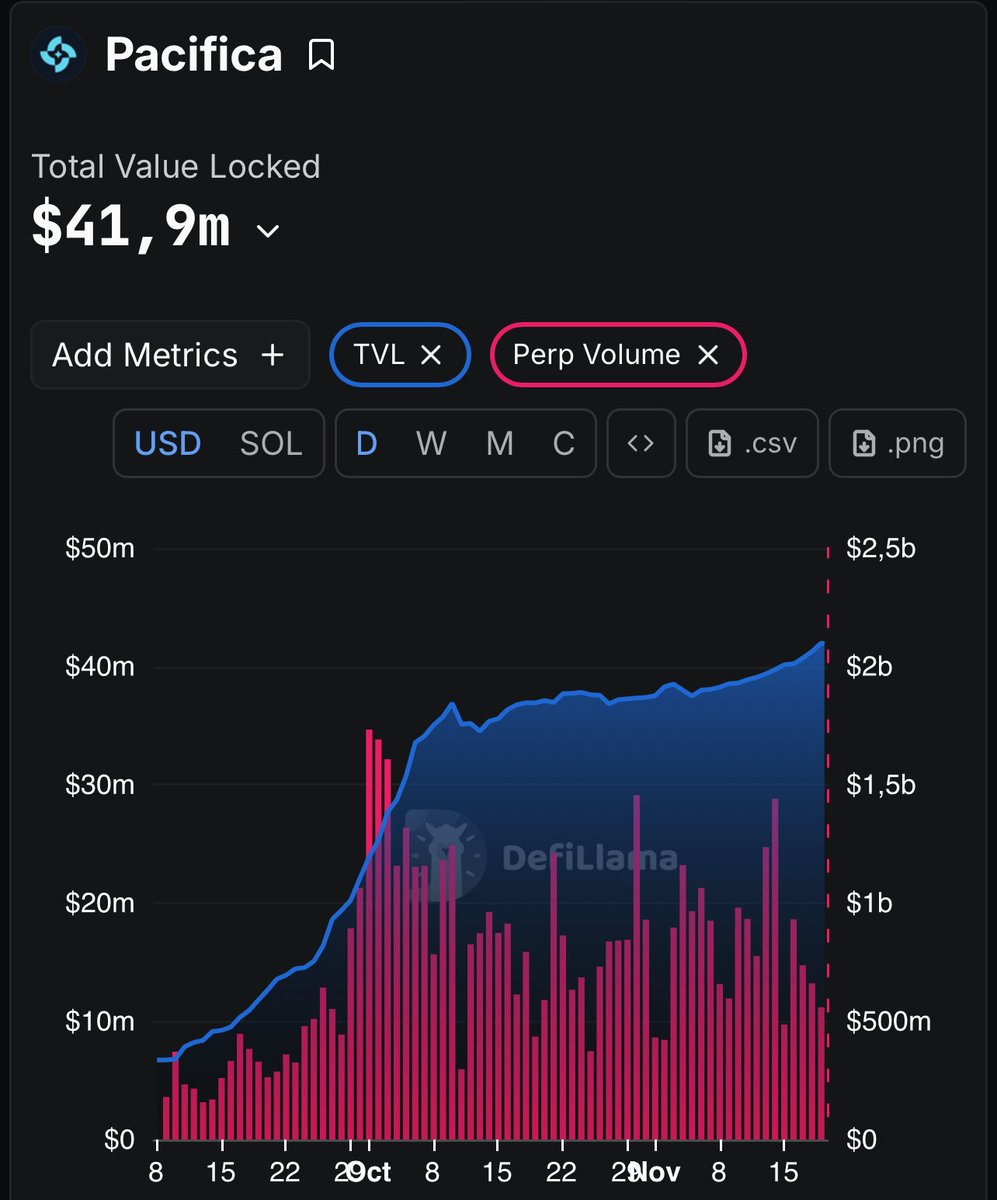Download chart data as .csv
The width and height of the screenshot is (997, 1200).
point(752,443)
